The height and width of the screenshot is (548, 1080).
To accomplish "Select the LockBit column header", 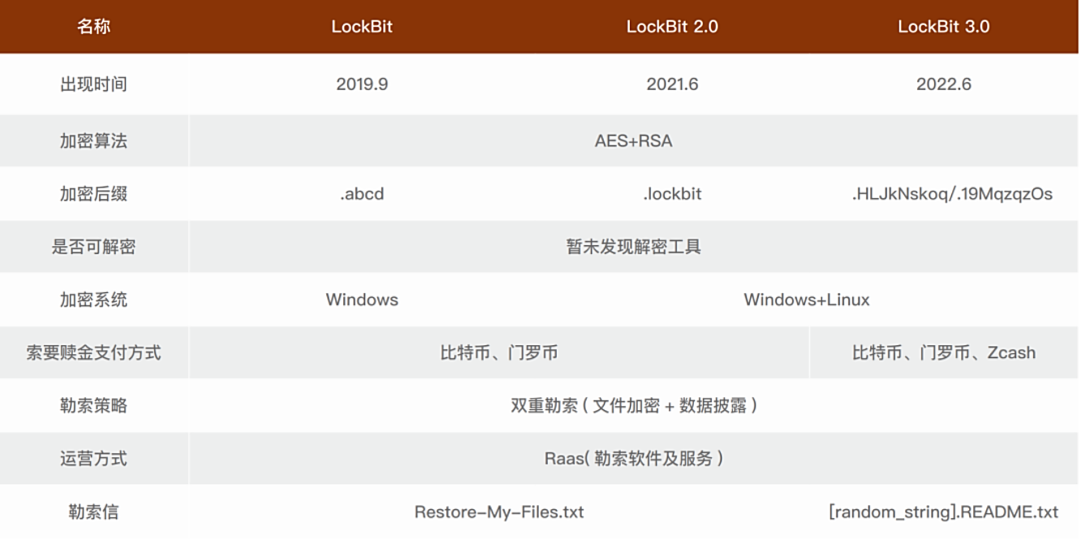I will [362, 27].
